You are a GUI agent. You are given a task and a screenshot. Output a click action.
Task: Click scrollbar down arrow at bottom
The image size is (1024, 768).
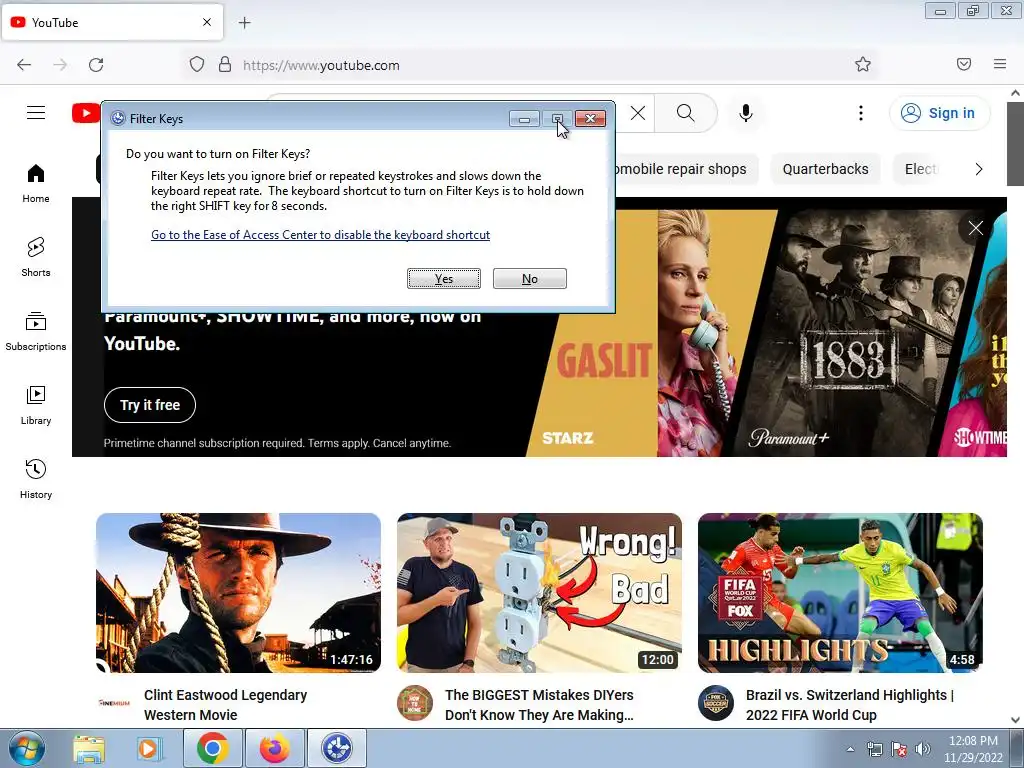pos(1015,720)
